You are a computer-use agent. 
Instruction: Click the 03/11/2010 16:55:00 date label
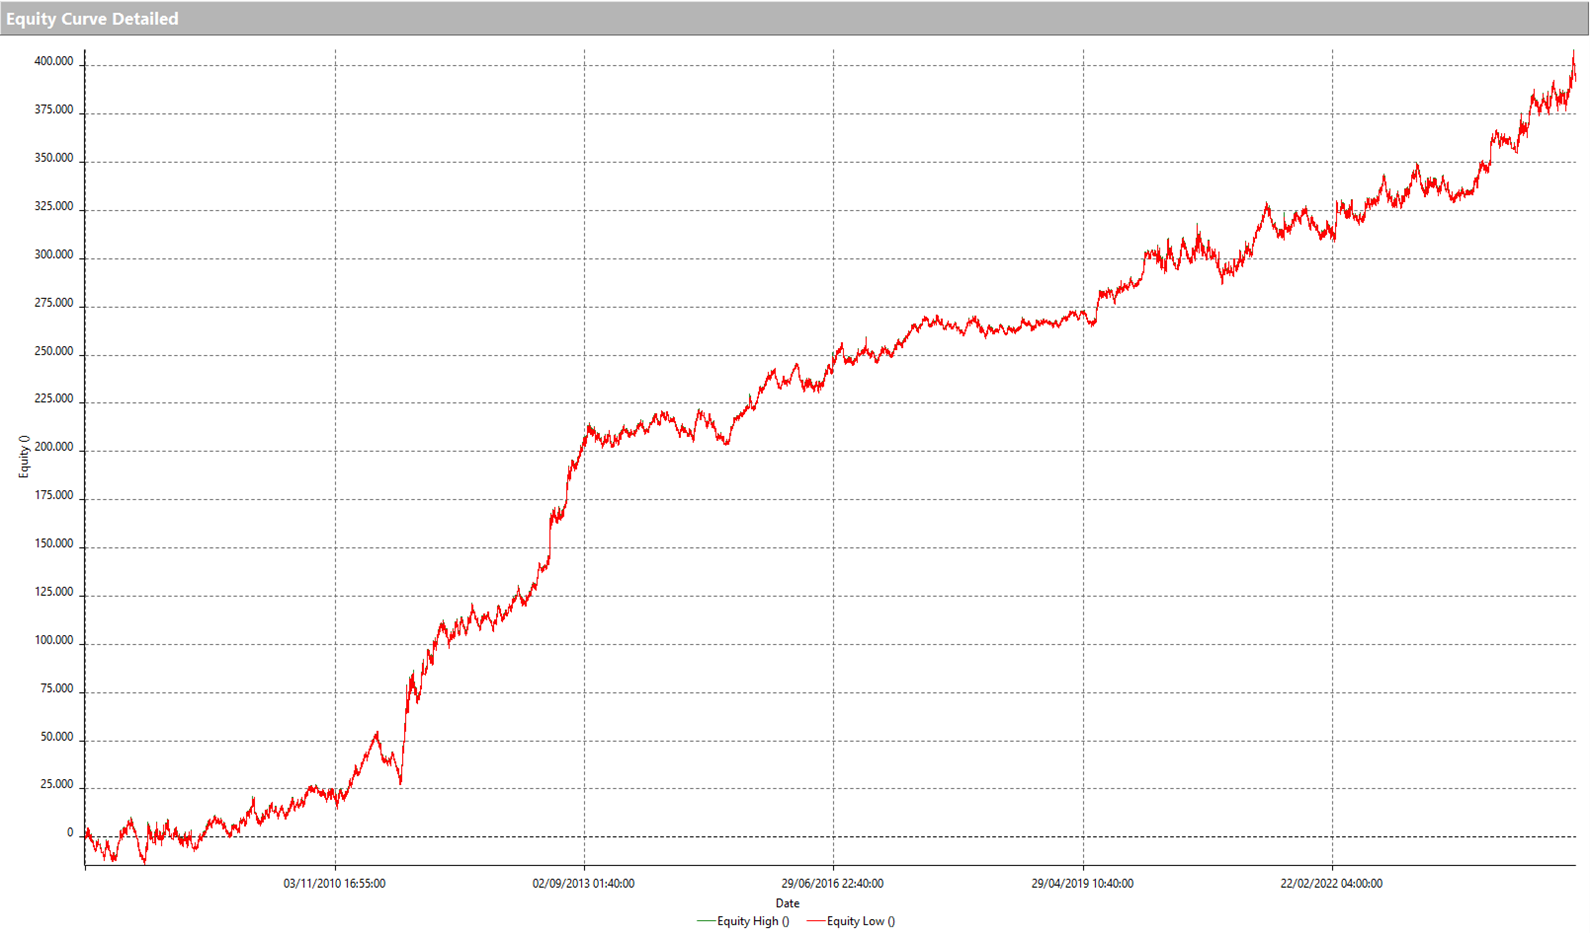pyautogui.click(x=334, y=884)
